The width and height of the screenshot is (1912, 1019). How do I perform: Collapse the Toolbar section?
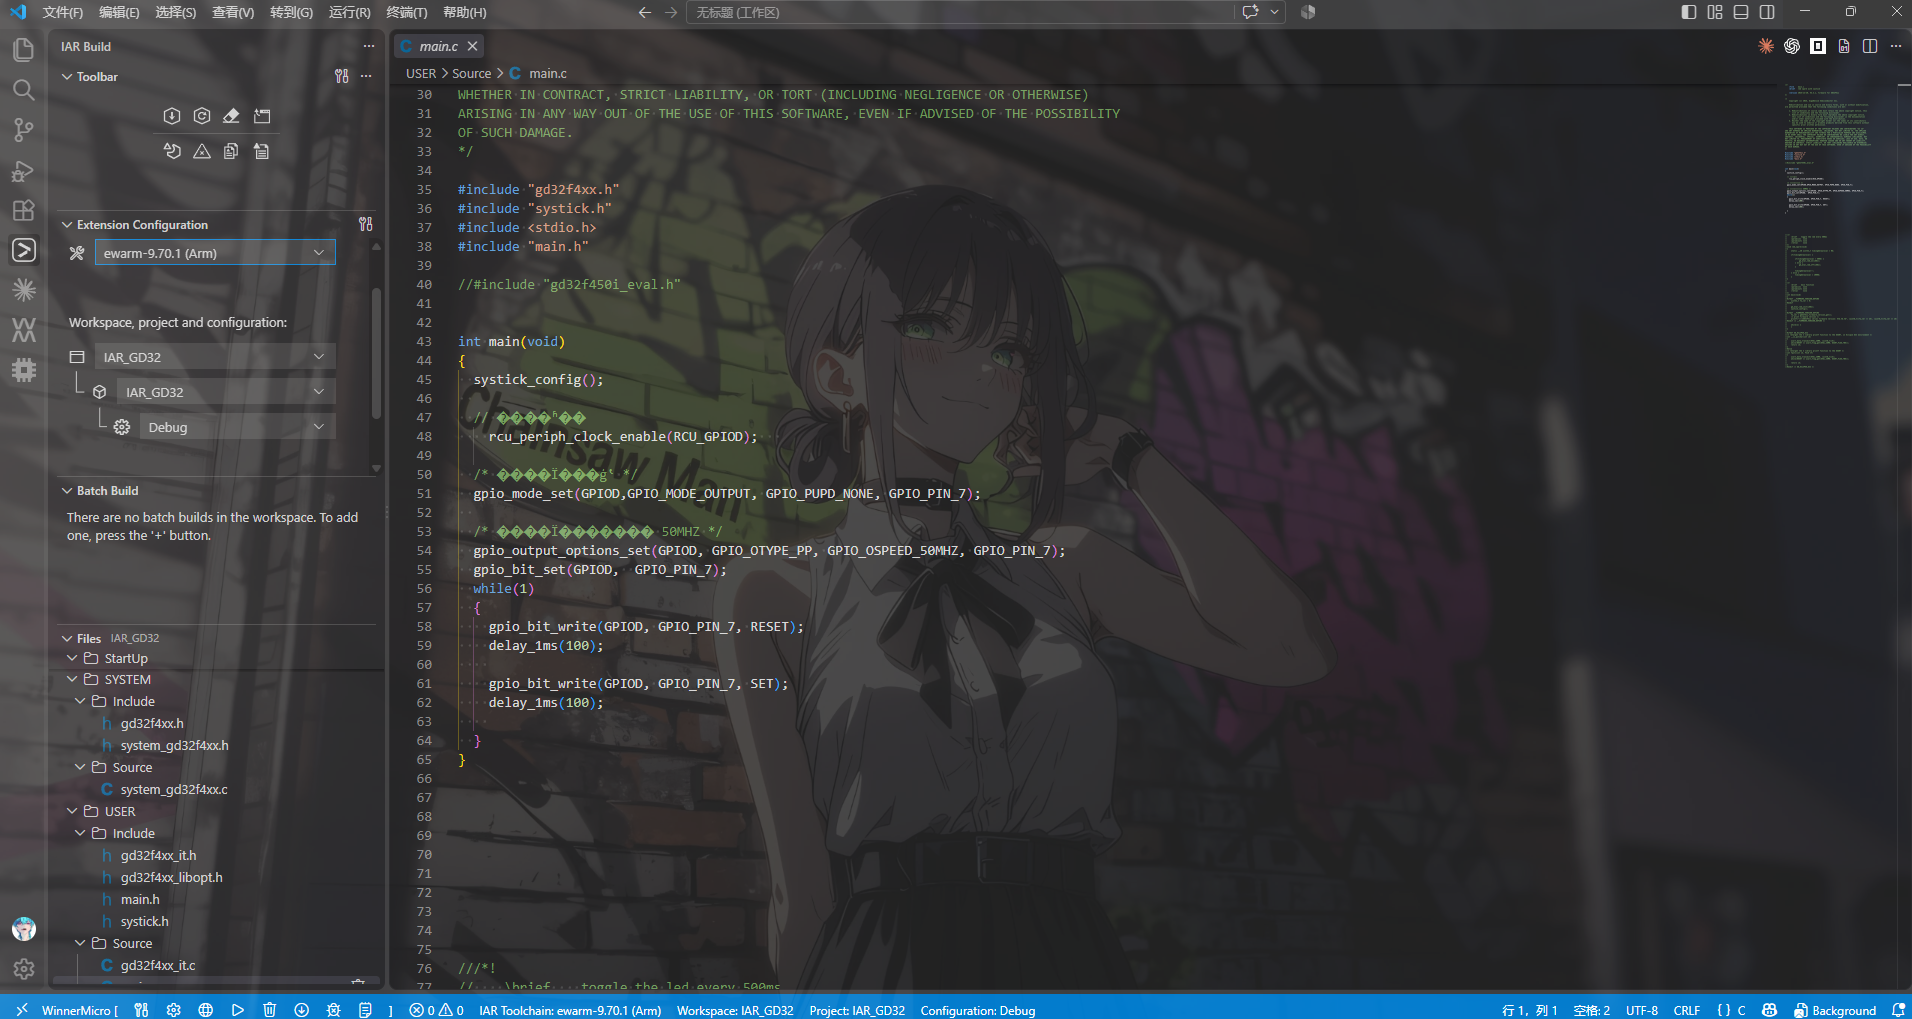67,76
